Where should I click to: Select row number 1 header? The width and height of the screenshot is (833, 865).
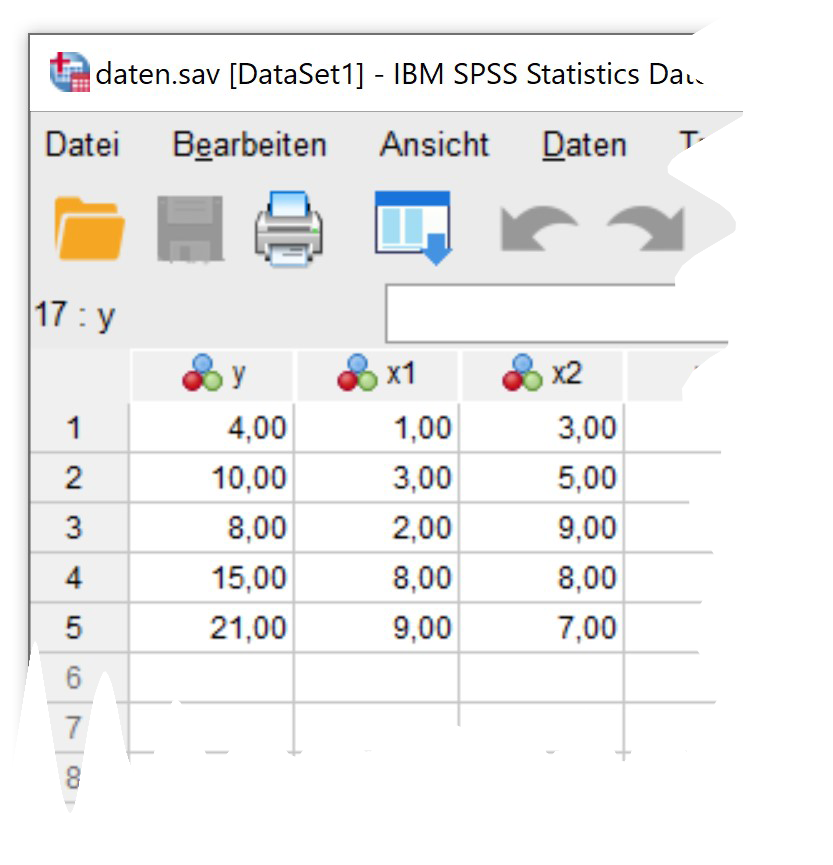click(73, 429)
